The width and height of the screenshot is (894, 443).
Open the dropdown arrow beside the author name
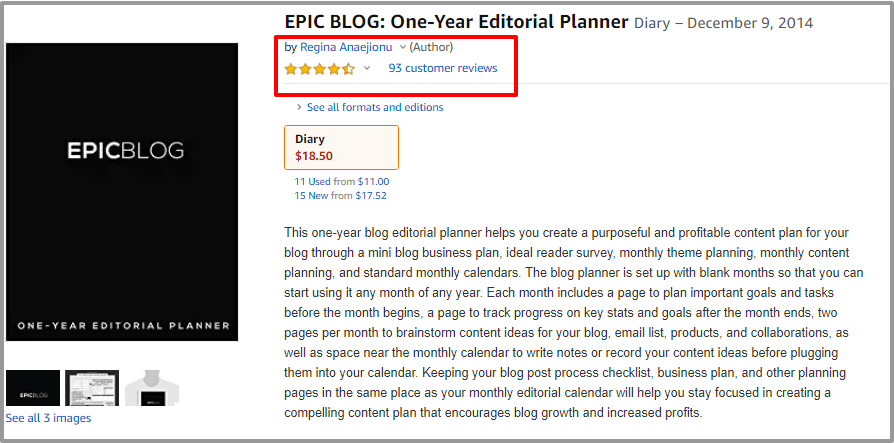coord(403,47)
